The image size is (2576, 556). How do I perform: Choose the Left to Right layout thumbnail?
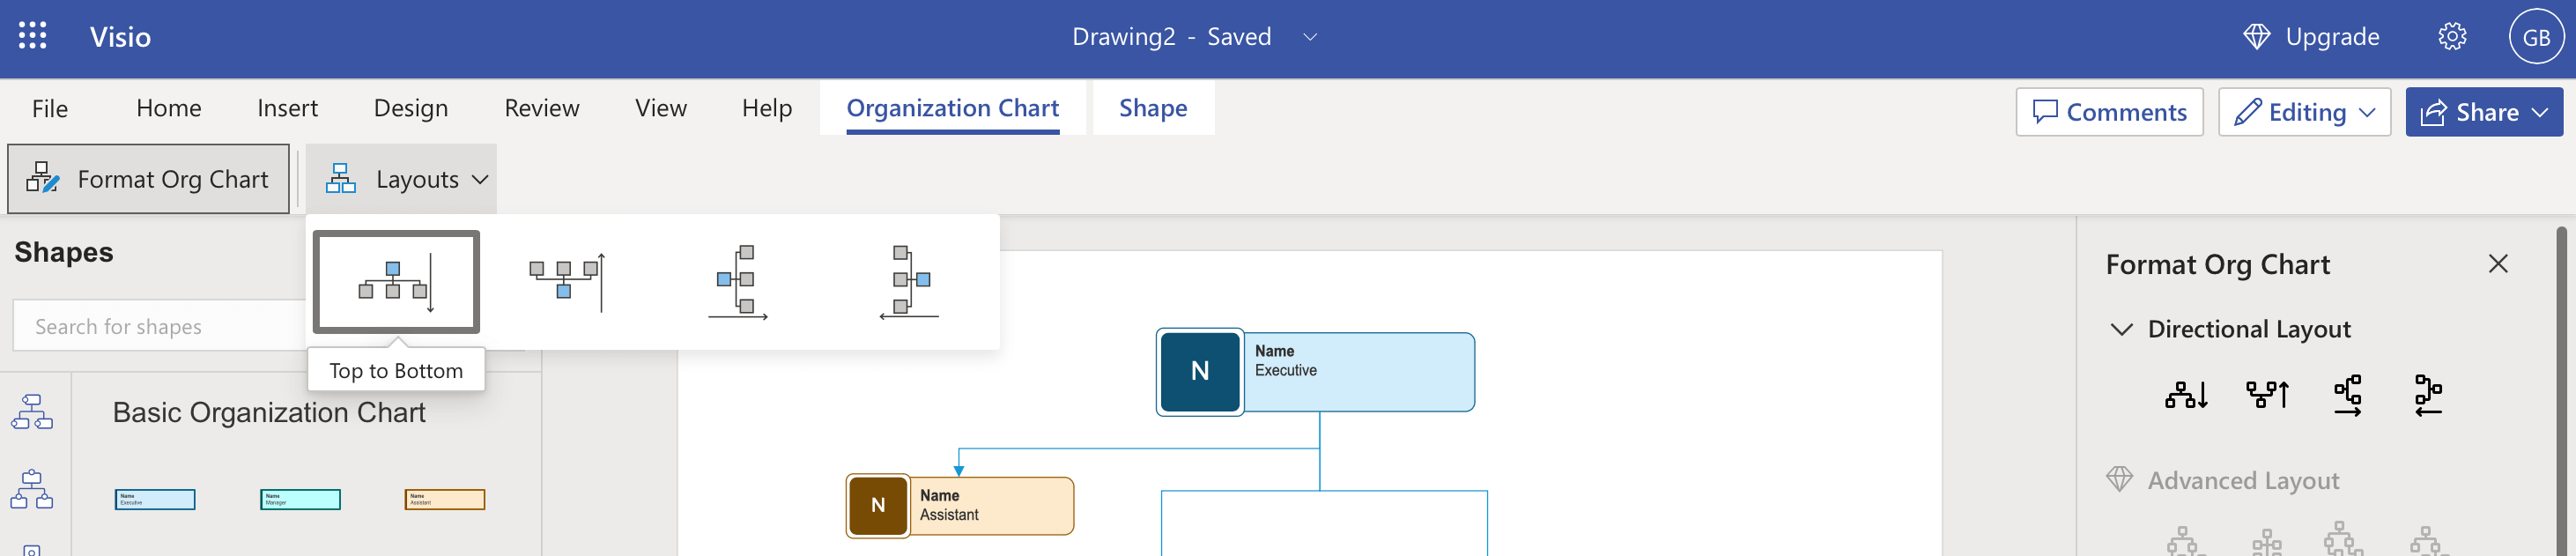[738, 282]
